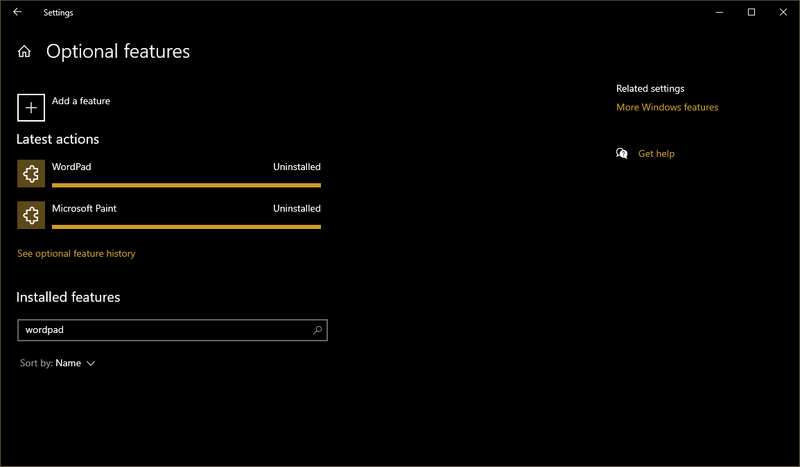Viewport: 800px width, 467px height.
Task: Click the Installed features heading
Action: point(68,297)
